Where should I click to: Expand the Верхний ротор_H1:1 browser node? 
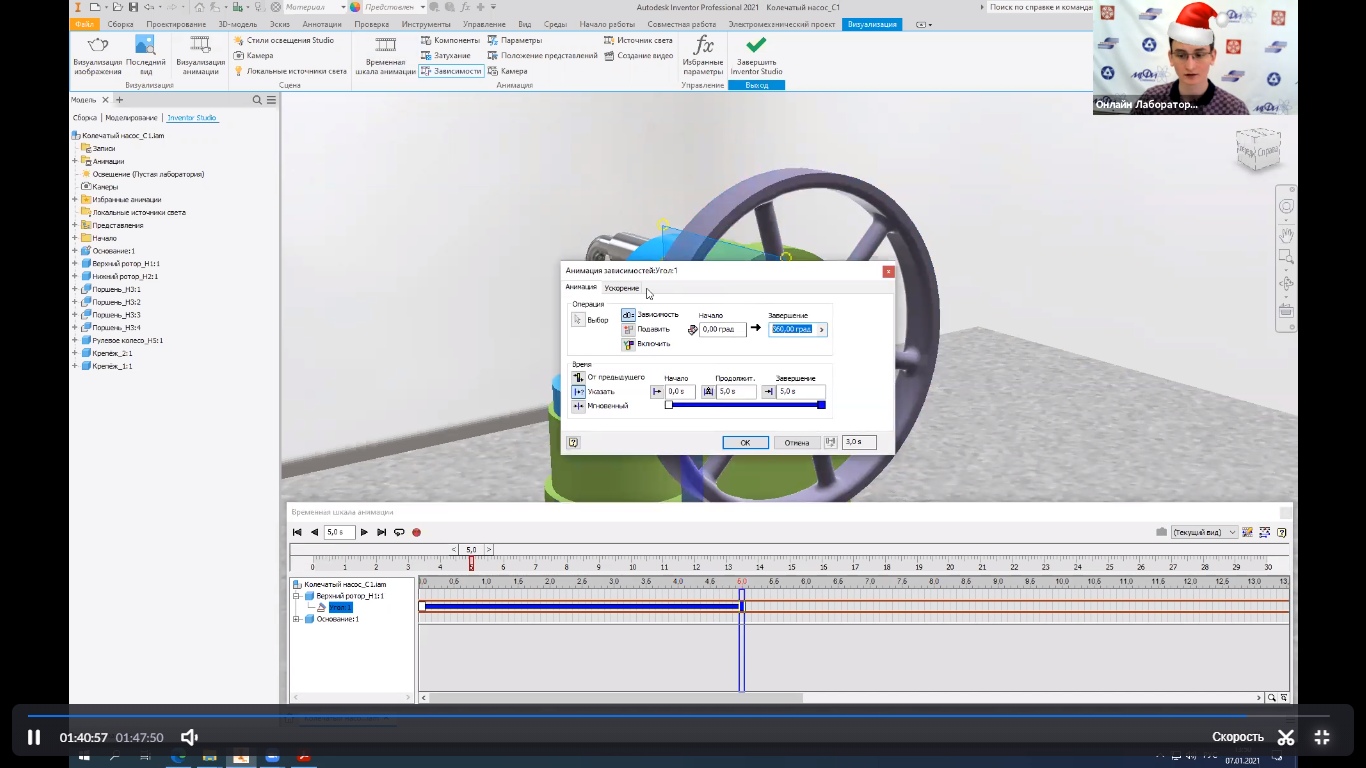pyautogui.click(x=75, y=264)
